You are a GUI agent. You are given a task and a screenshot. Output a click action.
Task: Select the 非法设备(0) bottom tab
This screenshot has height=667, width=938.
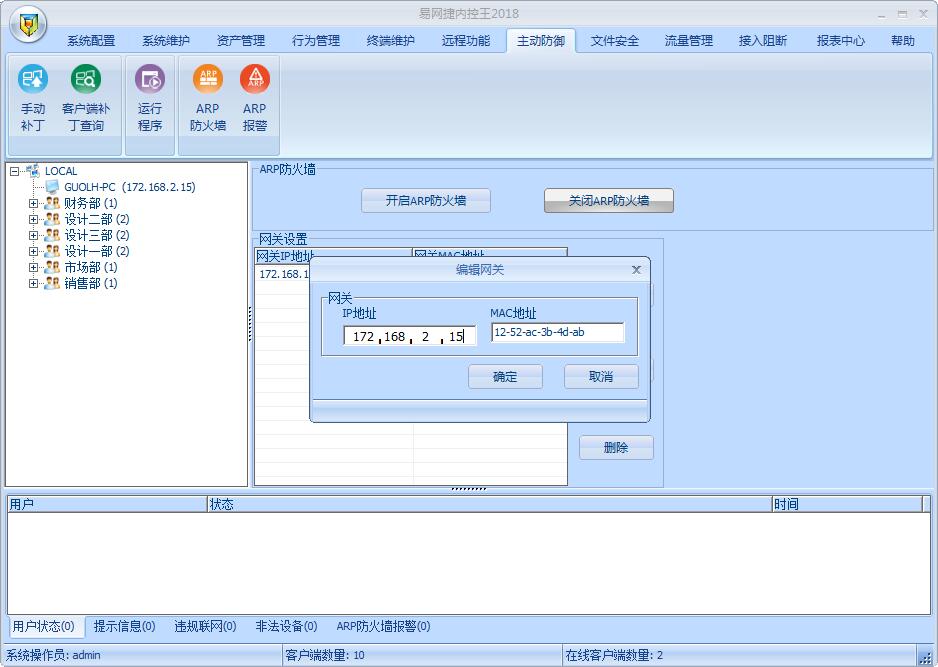point(286,626)
